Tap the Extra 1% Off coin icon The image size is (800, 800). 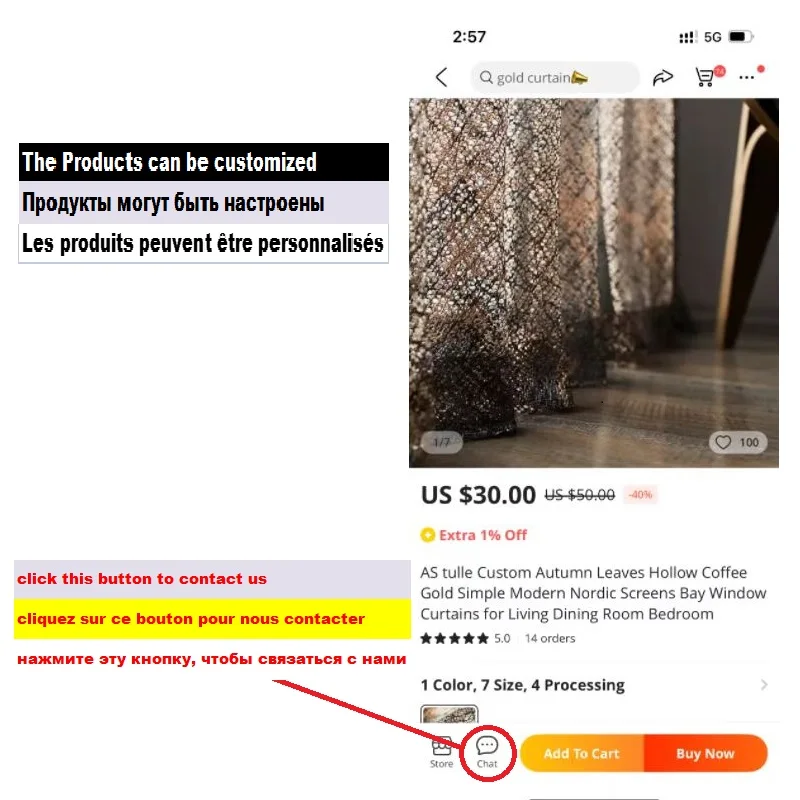coord(428,535)
